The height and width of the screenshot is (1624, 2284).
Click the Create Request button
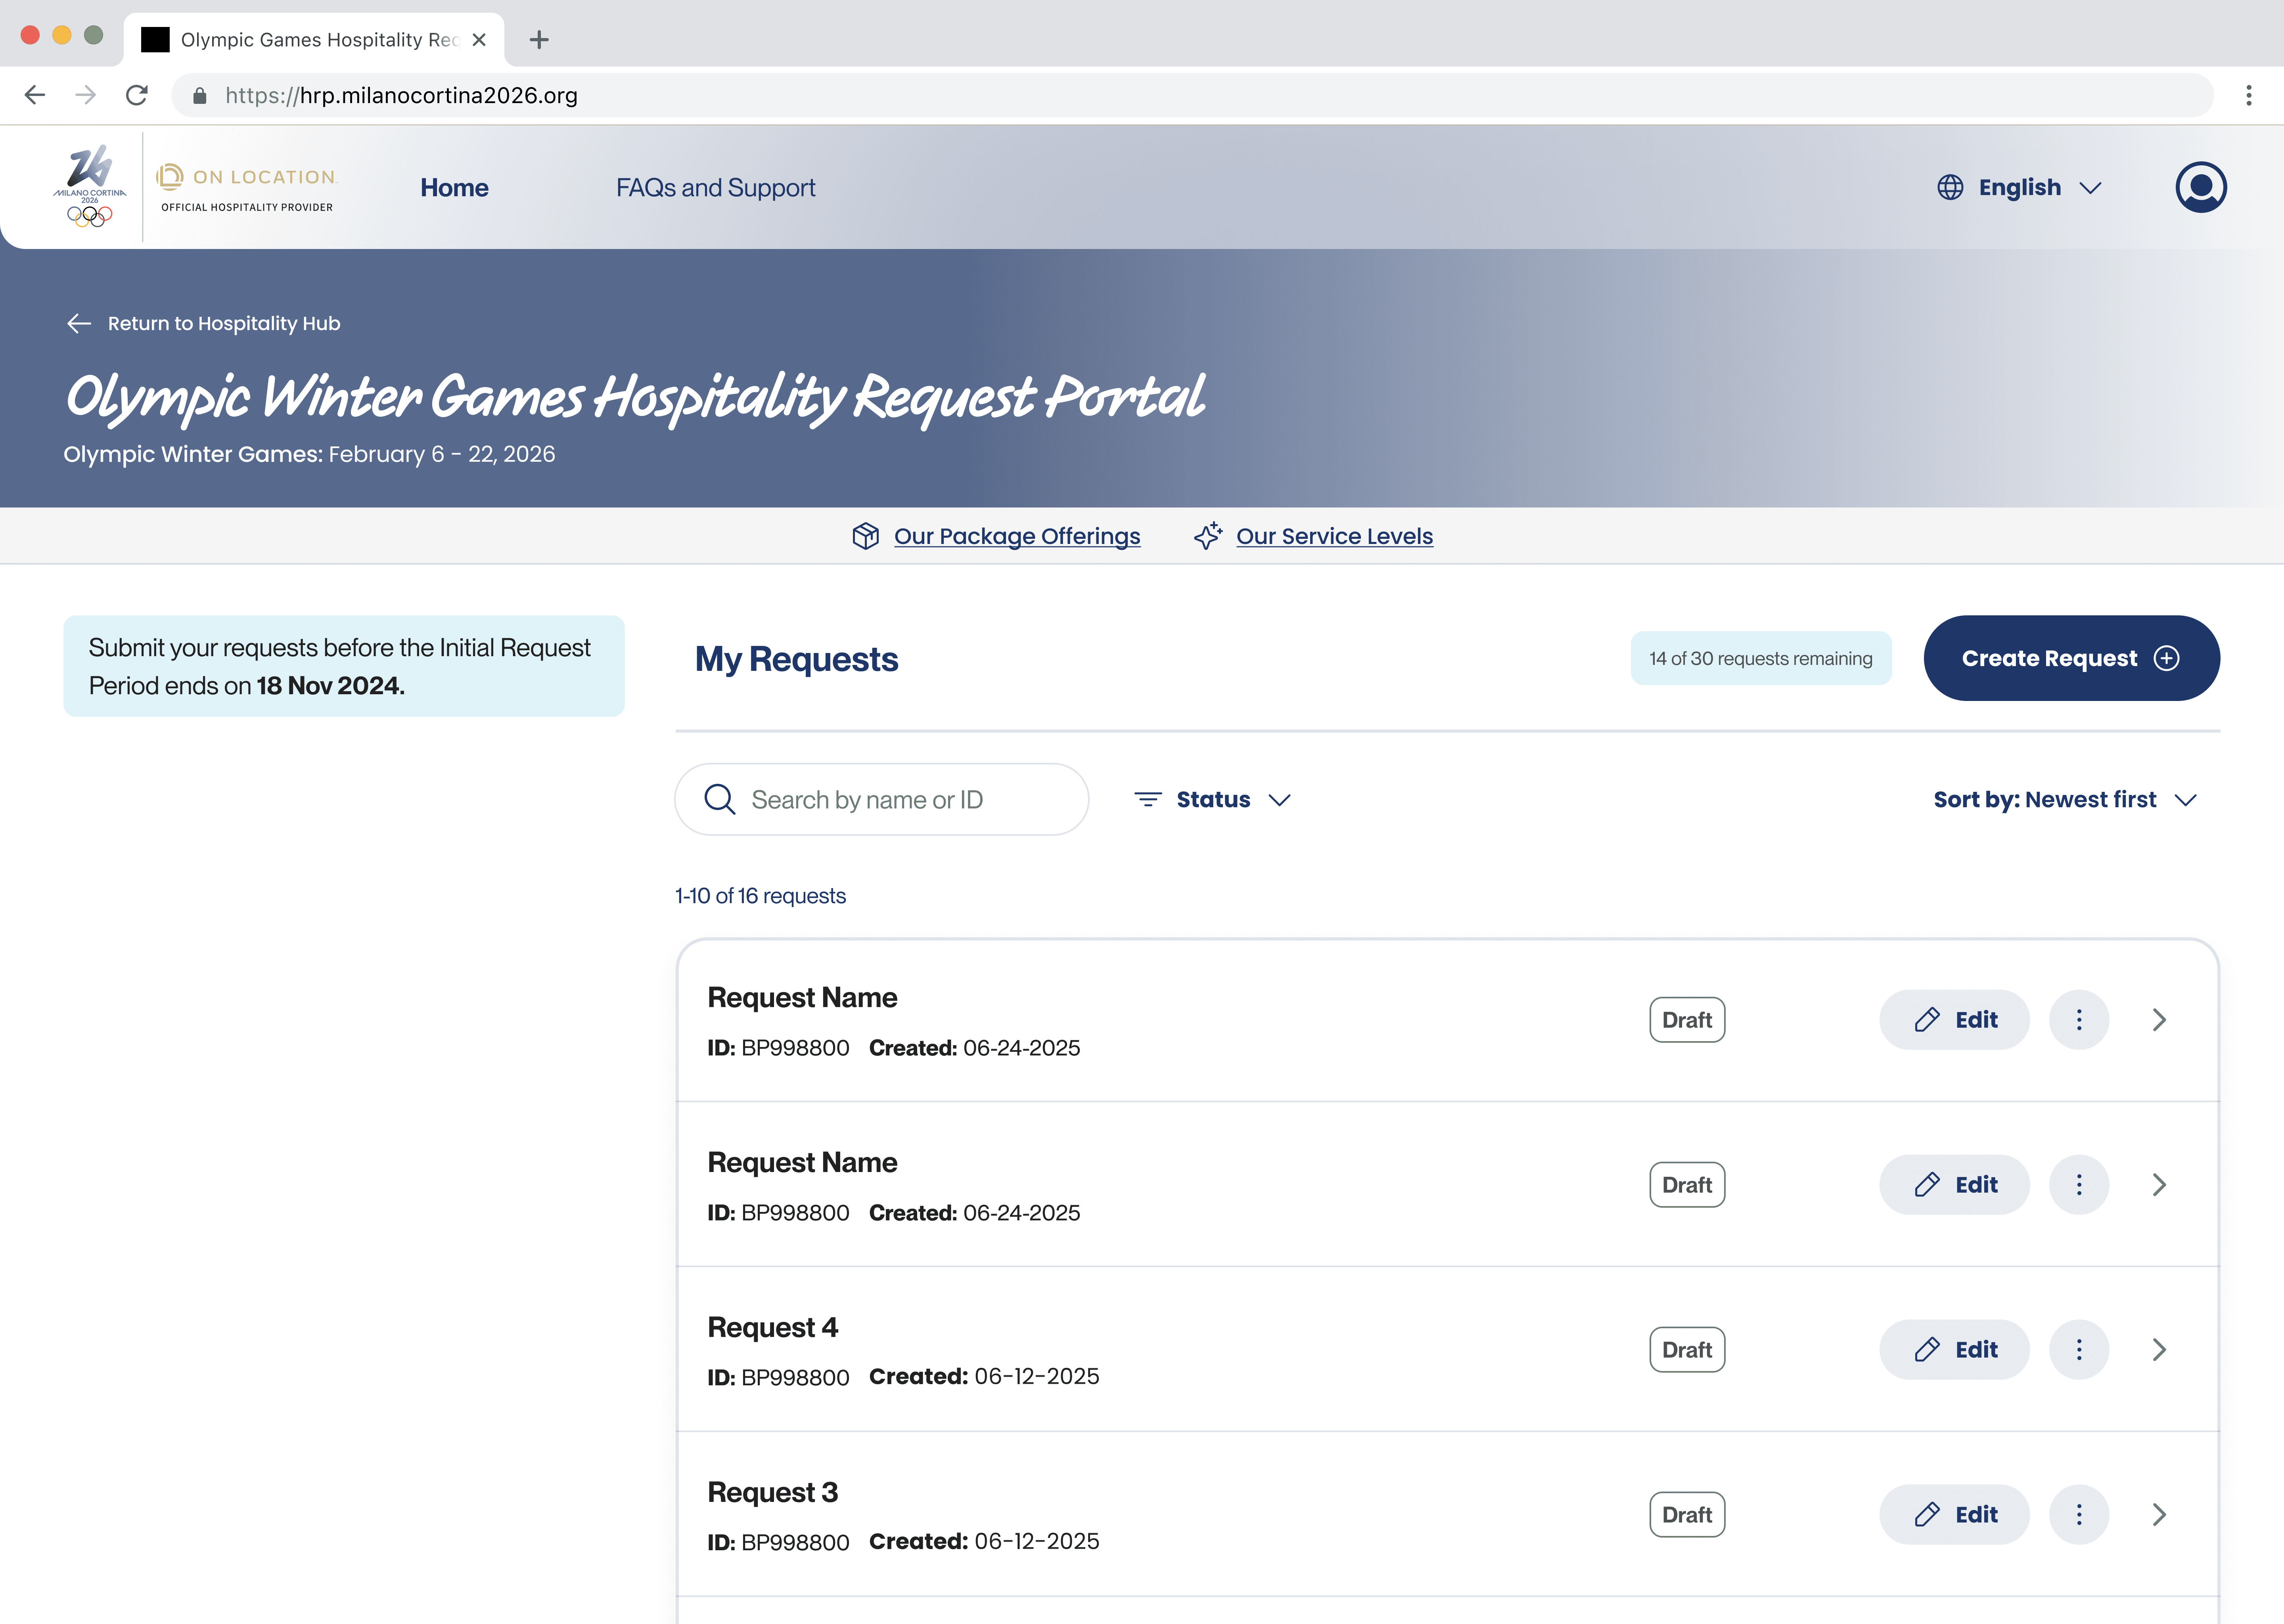point(2071,658)
